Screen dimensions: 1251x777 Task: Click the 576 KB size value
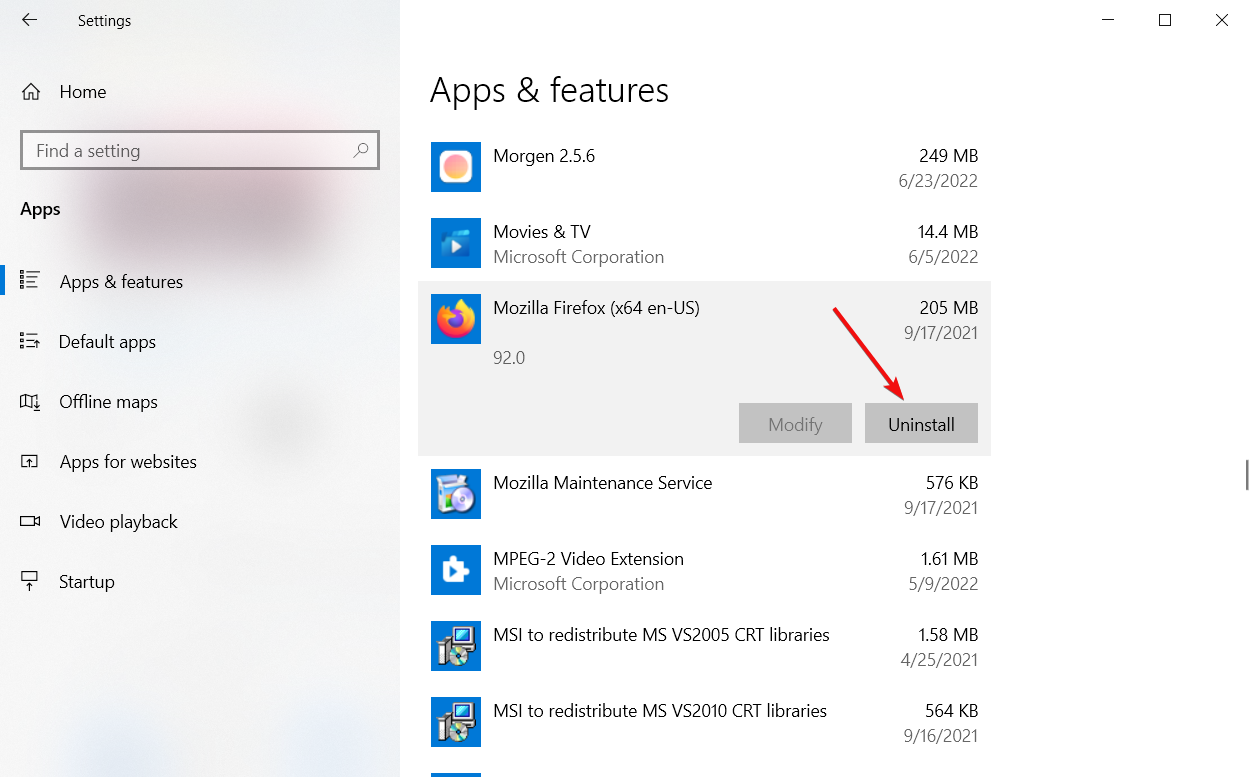950,483
